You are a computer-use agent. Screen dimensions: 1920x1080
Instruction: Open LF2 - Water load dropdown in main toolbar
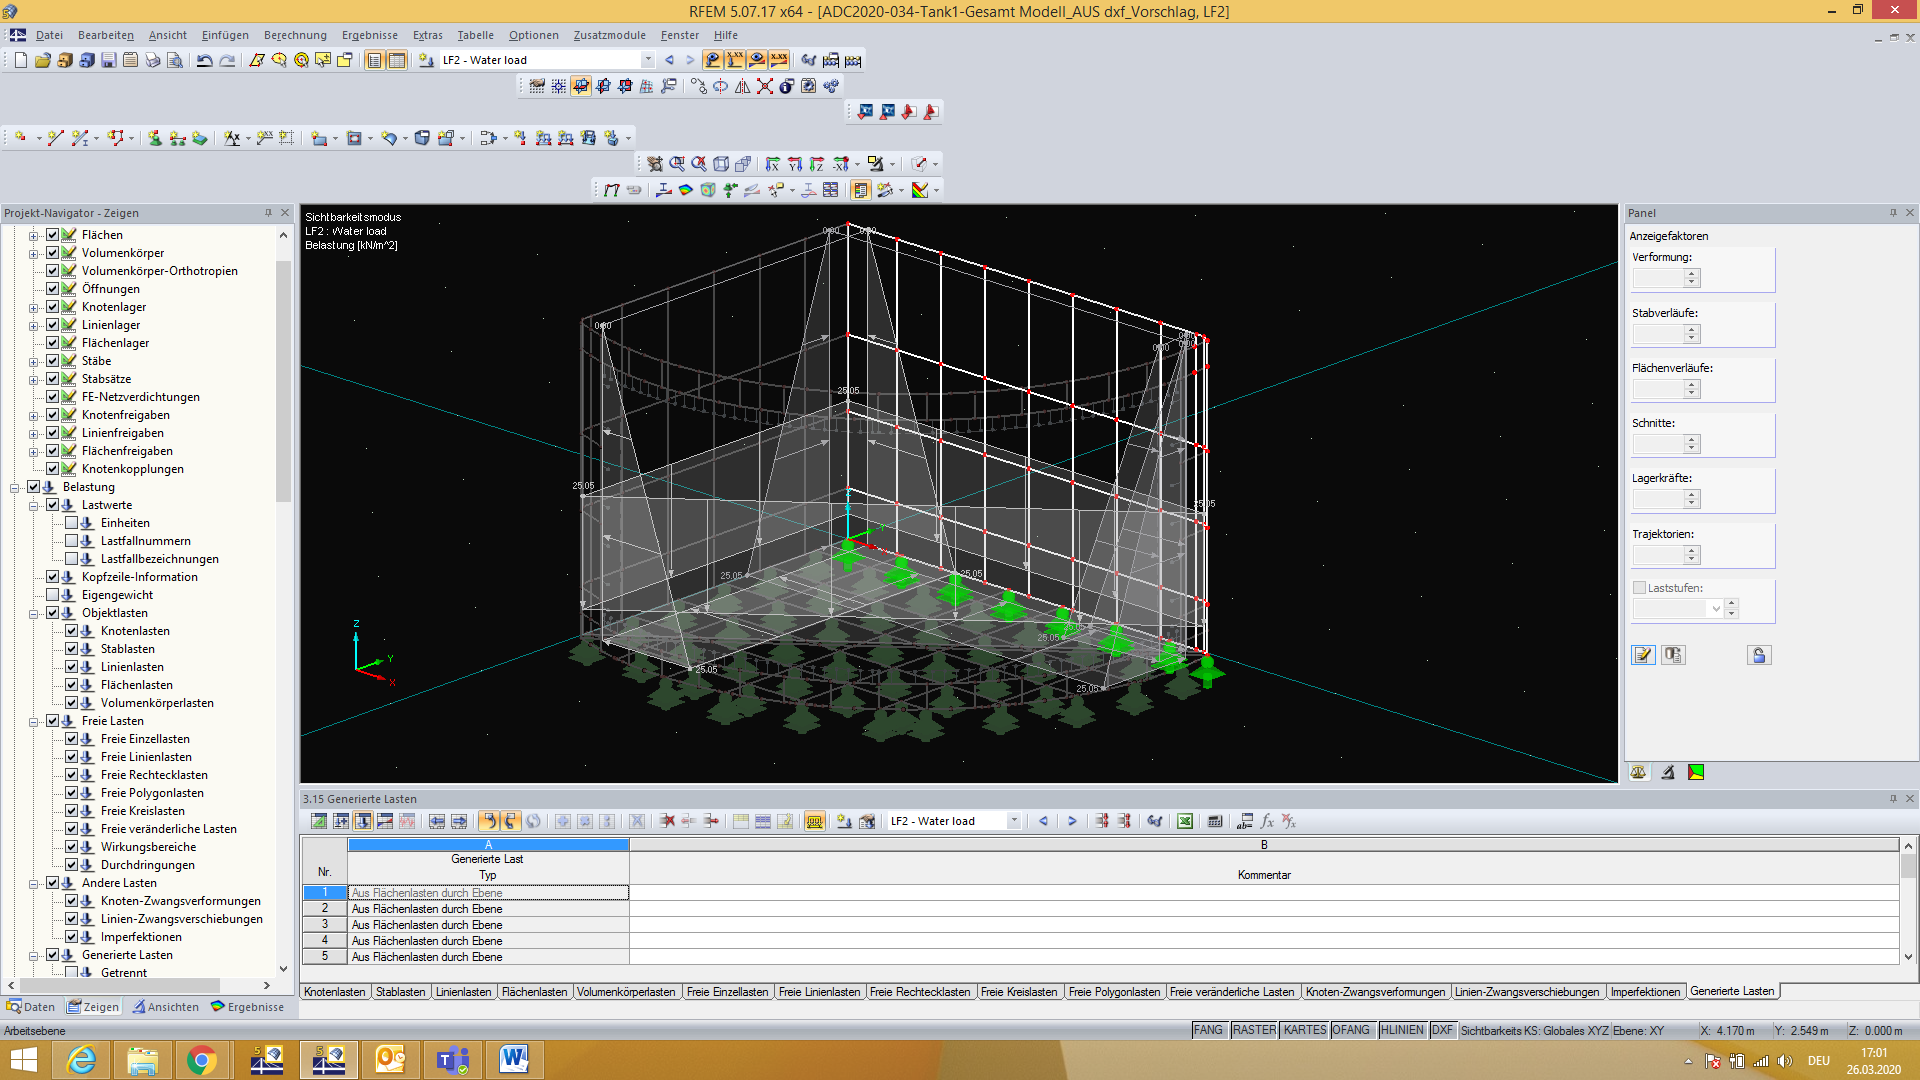click(x=648, y=60)
